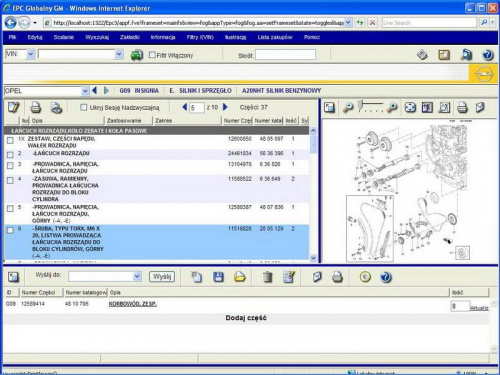Click the fit illustration to window icon
The width and height of the screenshot is (500, 375).
coord(410,107)
